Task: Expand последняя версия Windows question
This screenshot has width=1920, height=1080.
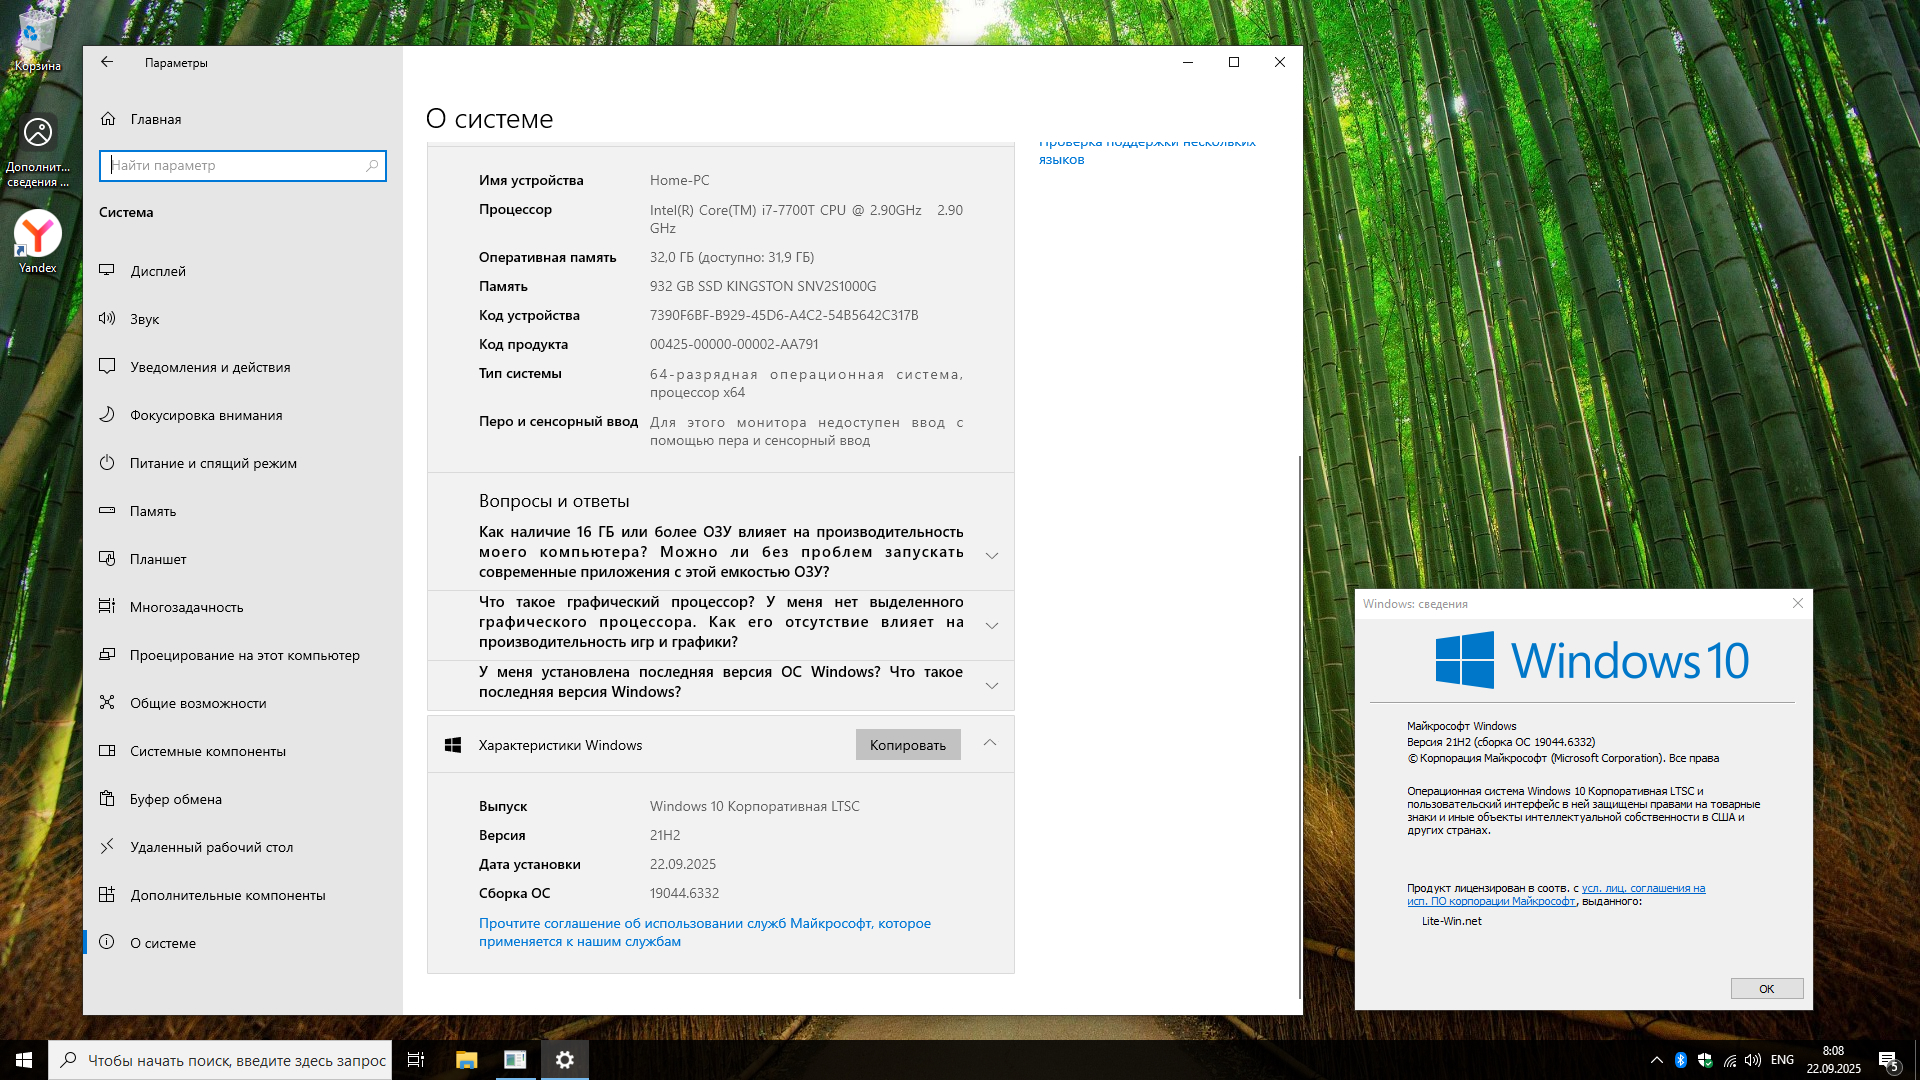Action: pos(991,686)
